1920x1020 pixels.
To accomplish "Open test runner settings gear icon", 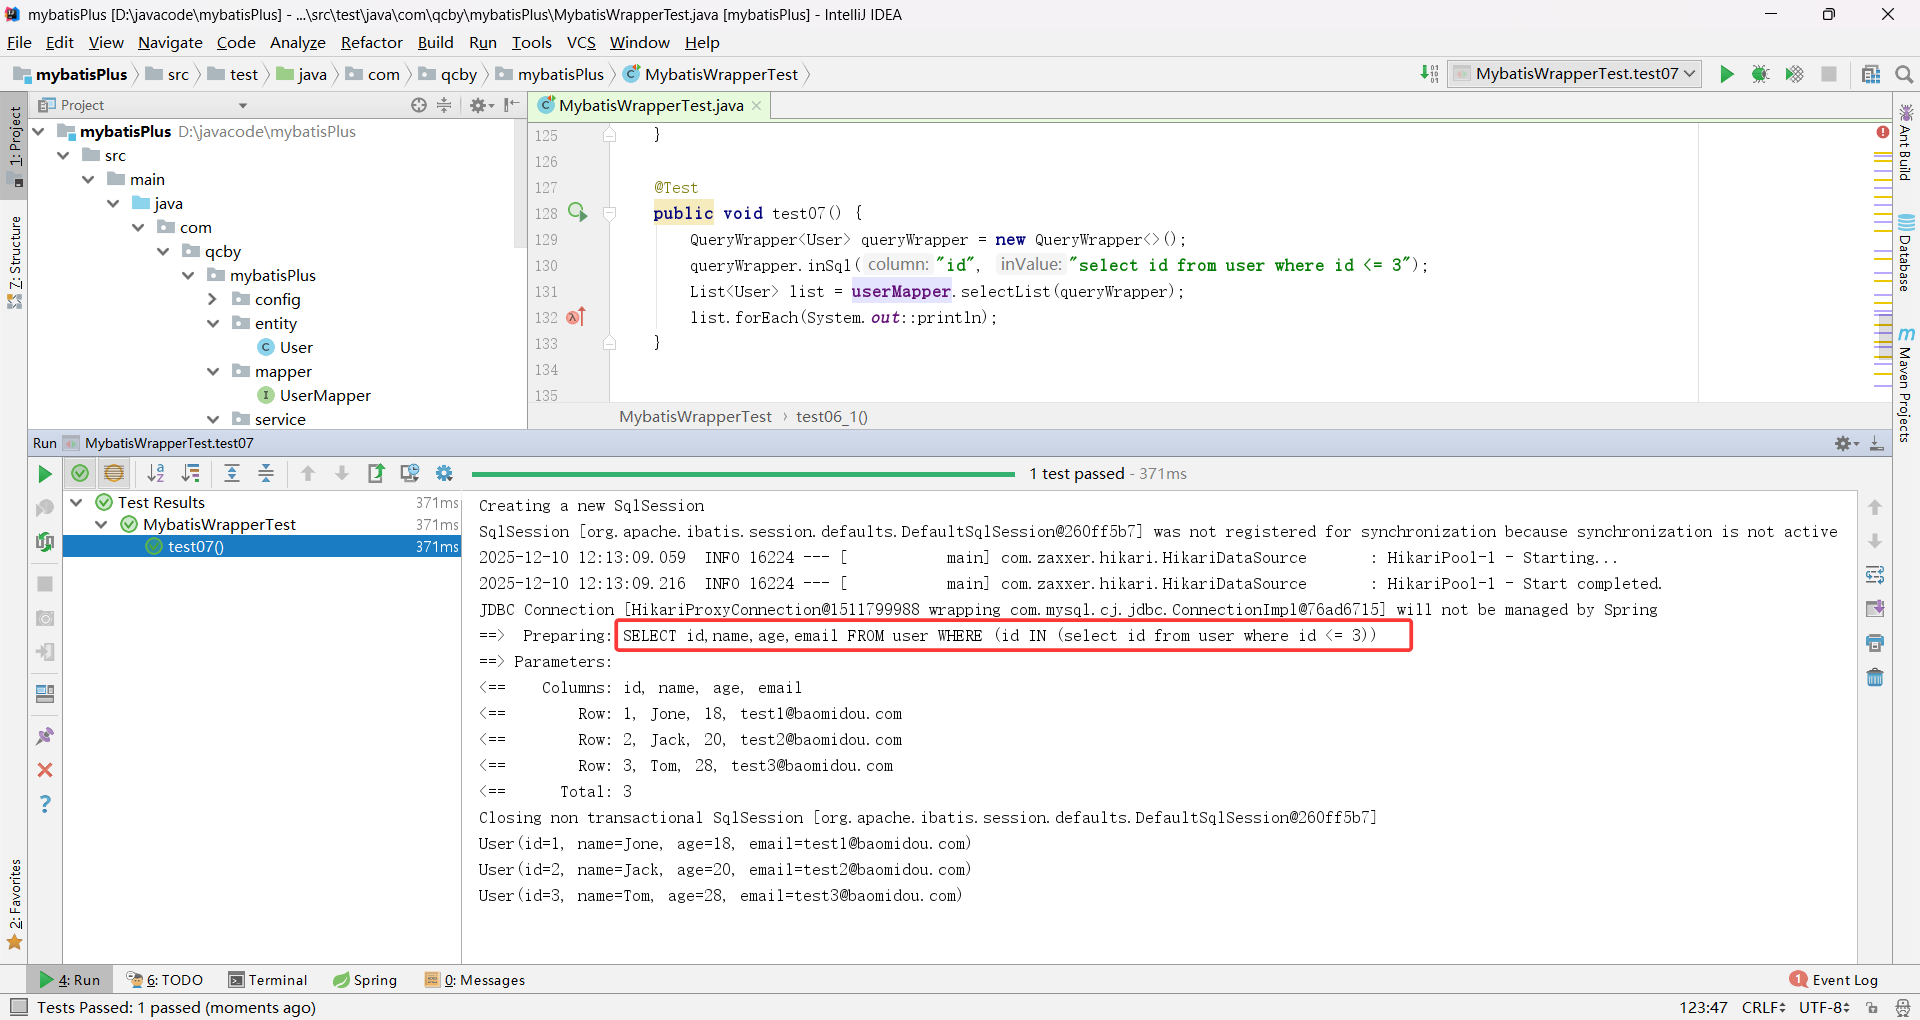I will [x=444, y=474].
